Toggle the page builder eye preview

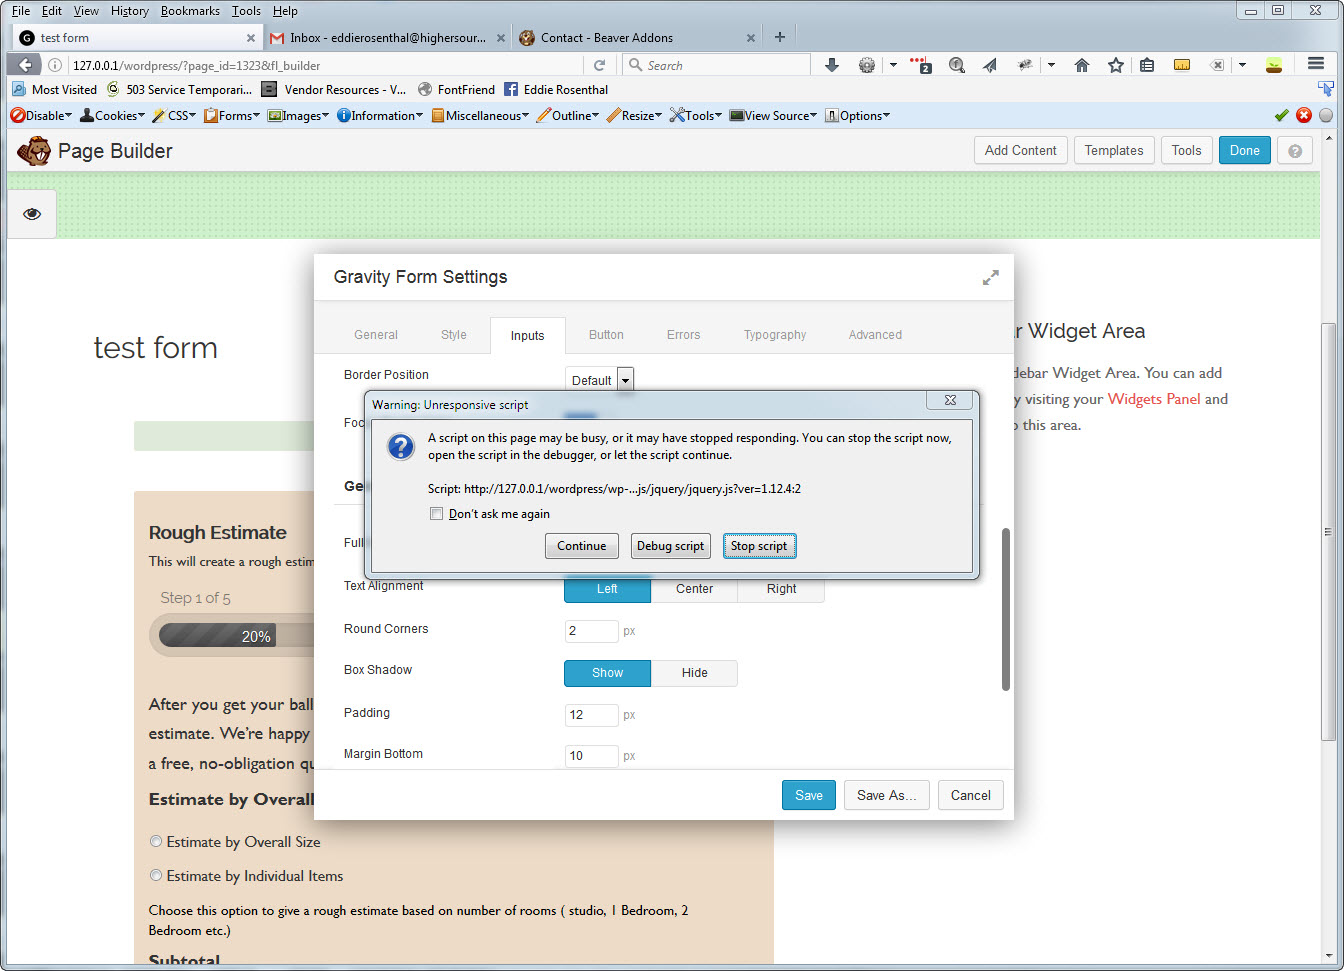click(32, 214)
